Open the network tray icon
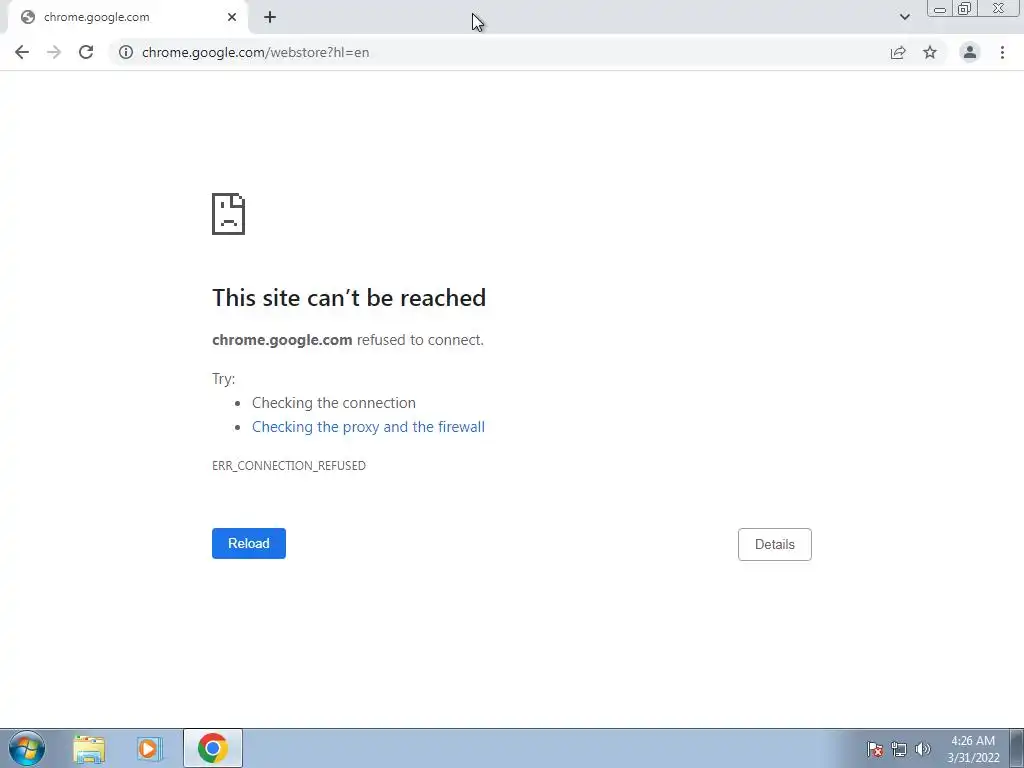 pyautogui.click(x=899, y=749)
